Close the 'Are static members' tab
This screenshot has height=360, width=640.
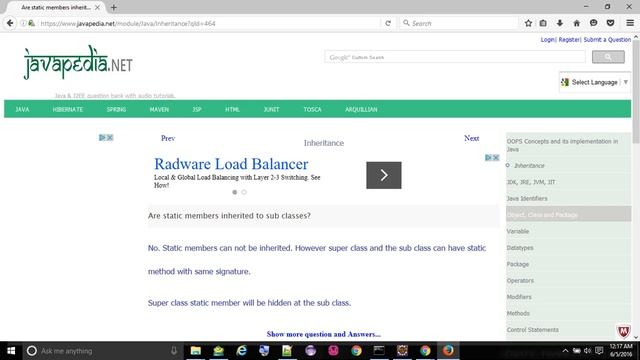tap(97, 7)
